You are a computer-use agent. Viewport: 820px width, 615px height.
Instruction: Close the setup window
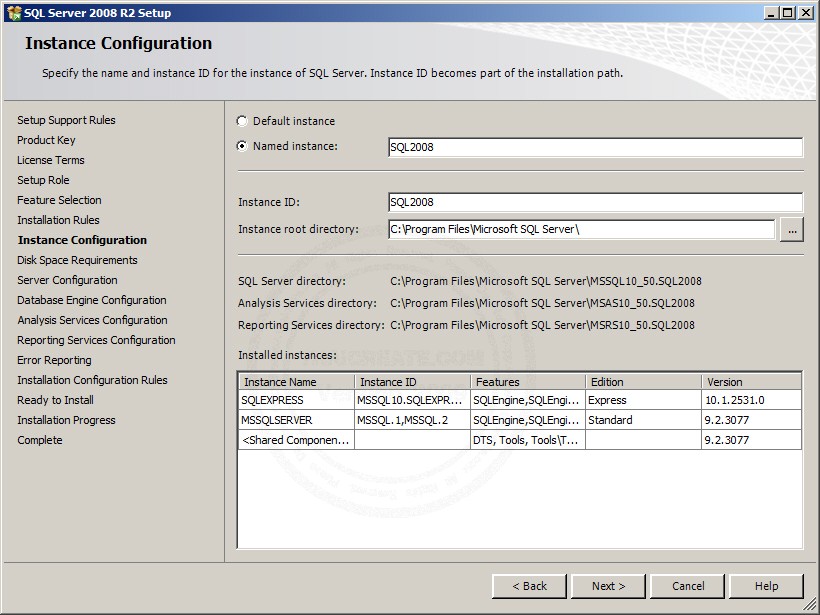(x=805, y=13)
